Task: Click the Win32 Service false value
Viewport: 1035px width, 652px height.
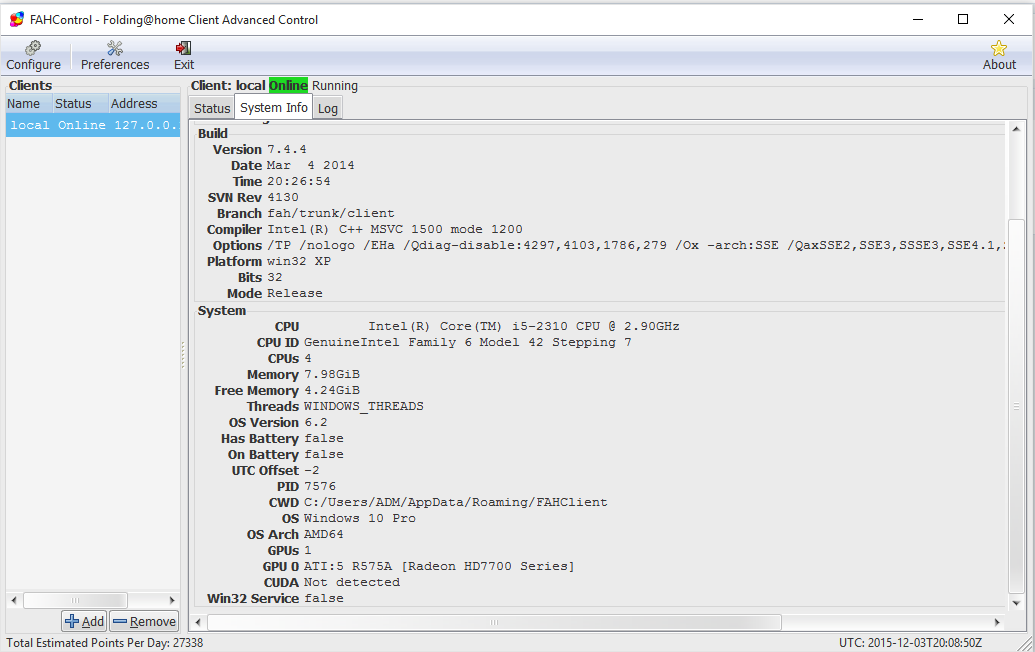Action: click(323, 598)
